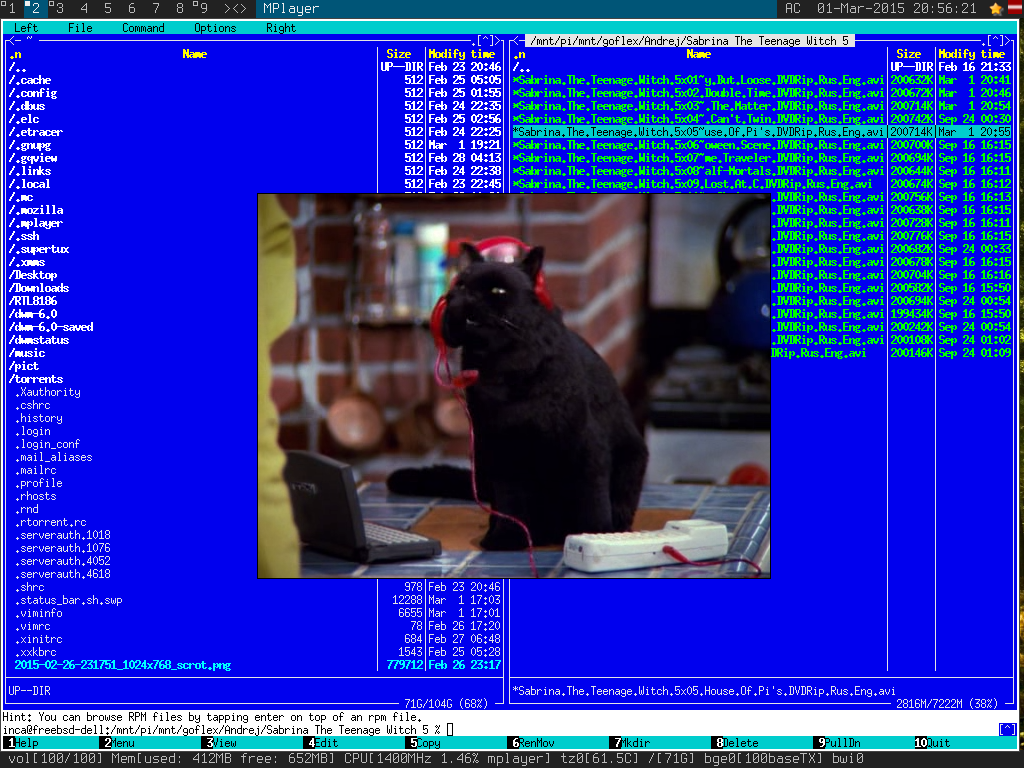Click the date and time in status bar
Screen dimensions: 1024x768
coord(897,8)
